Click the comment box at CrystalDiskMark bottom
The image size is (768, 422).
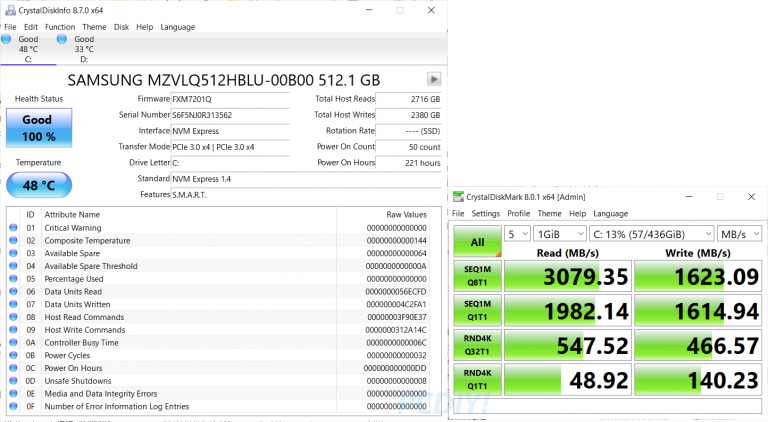click(x=607, y=406)
